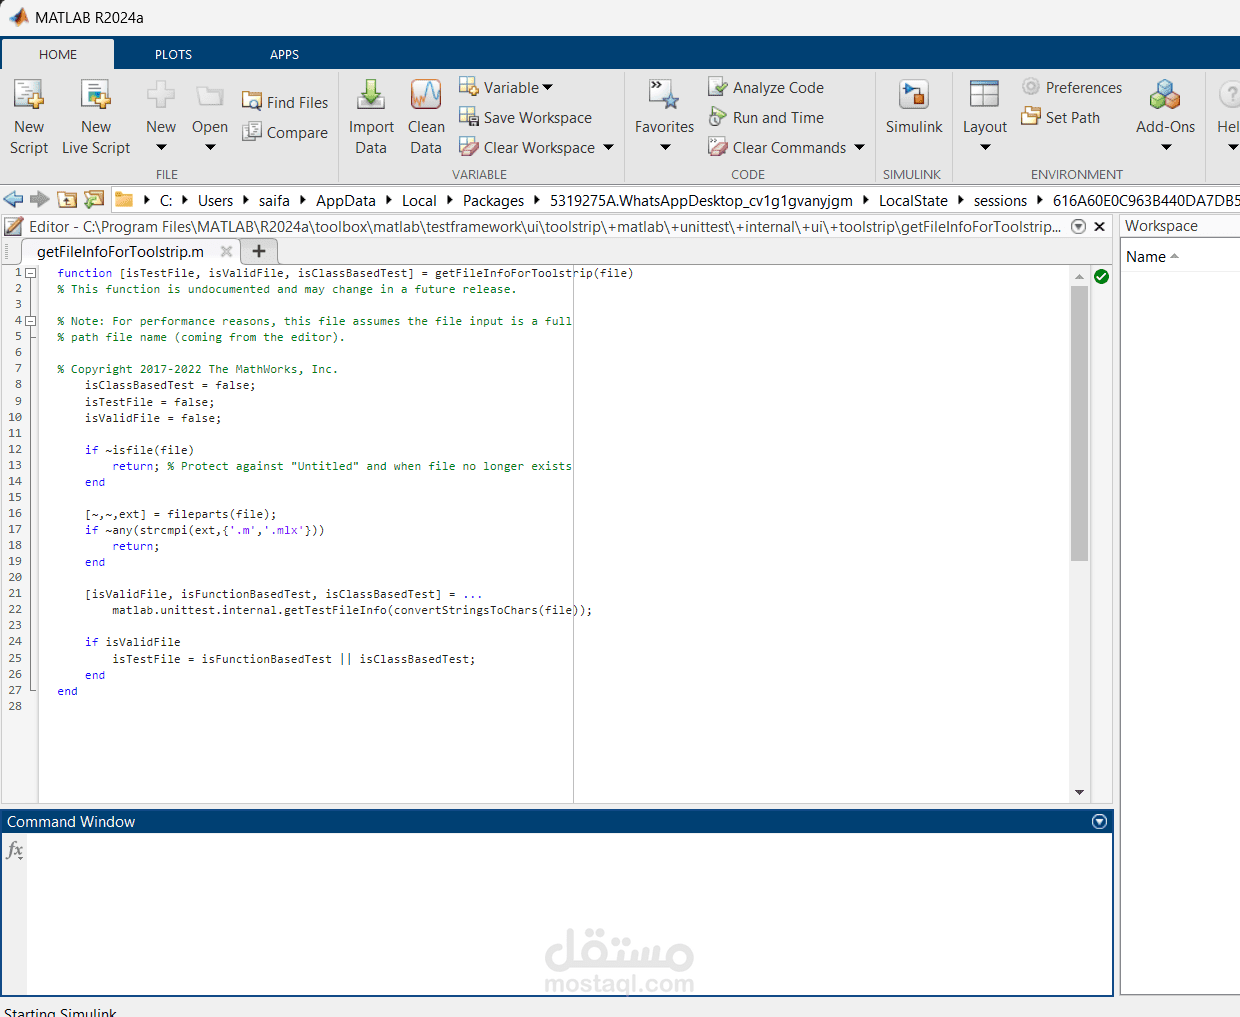Click Copyright comment on line 7
This screenshot has height=1017, width=1240.
coord(197,369)
